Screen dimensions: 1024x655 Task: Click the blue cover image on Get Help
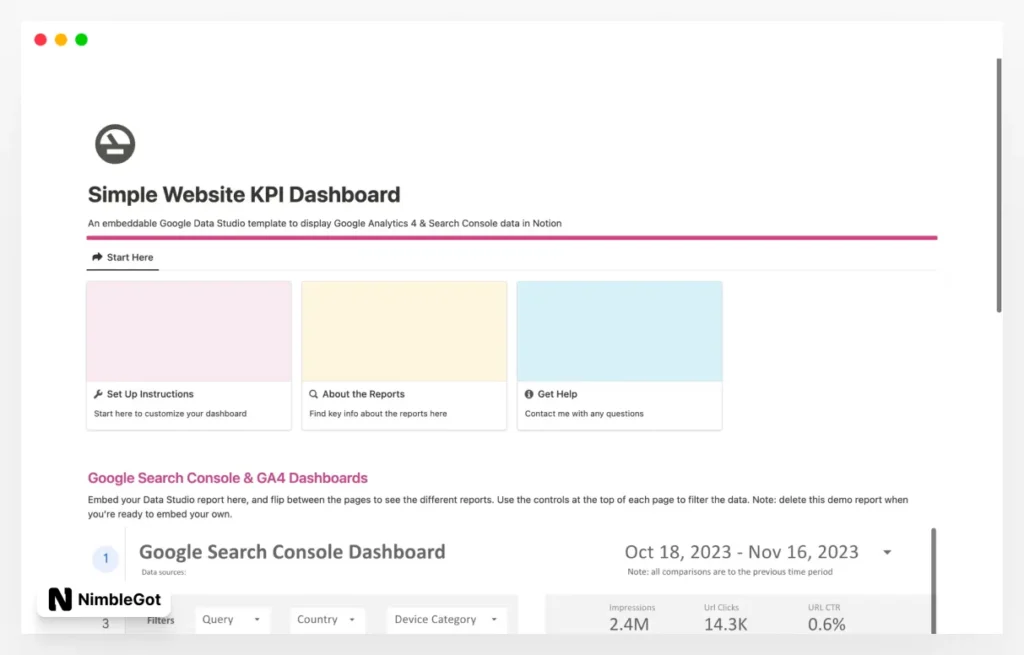click(x=619, y=328)
